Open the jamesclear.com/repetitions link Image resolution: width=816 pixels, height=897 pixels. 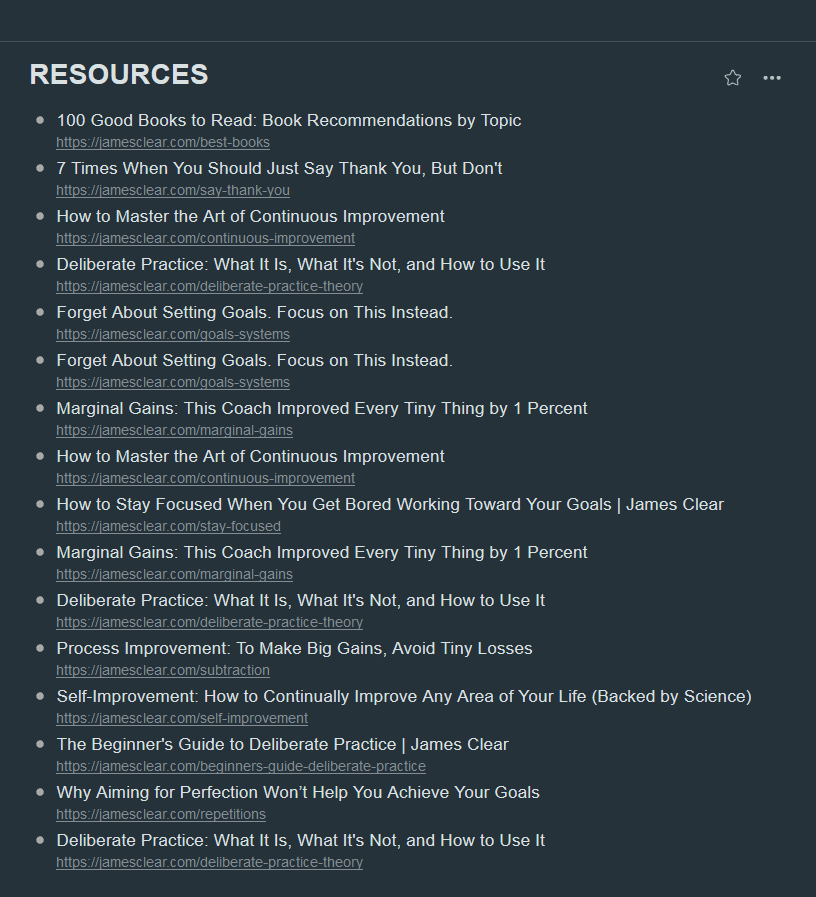(161, 814)
